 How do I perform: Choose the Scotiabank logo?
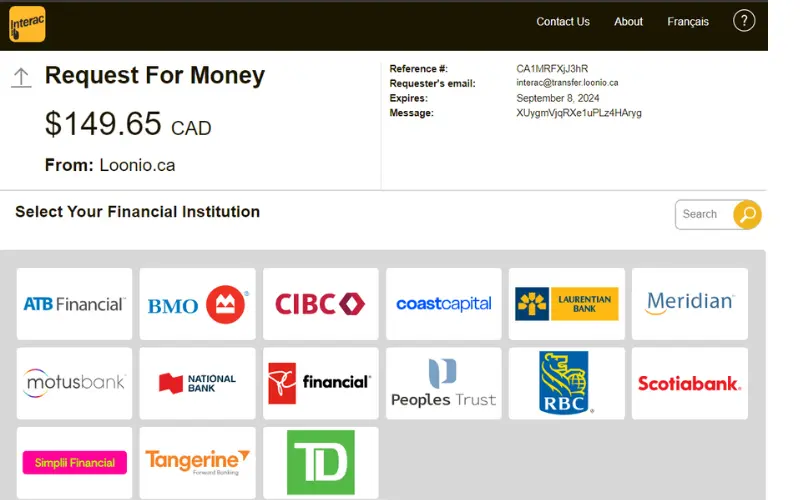pos(690,384)
